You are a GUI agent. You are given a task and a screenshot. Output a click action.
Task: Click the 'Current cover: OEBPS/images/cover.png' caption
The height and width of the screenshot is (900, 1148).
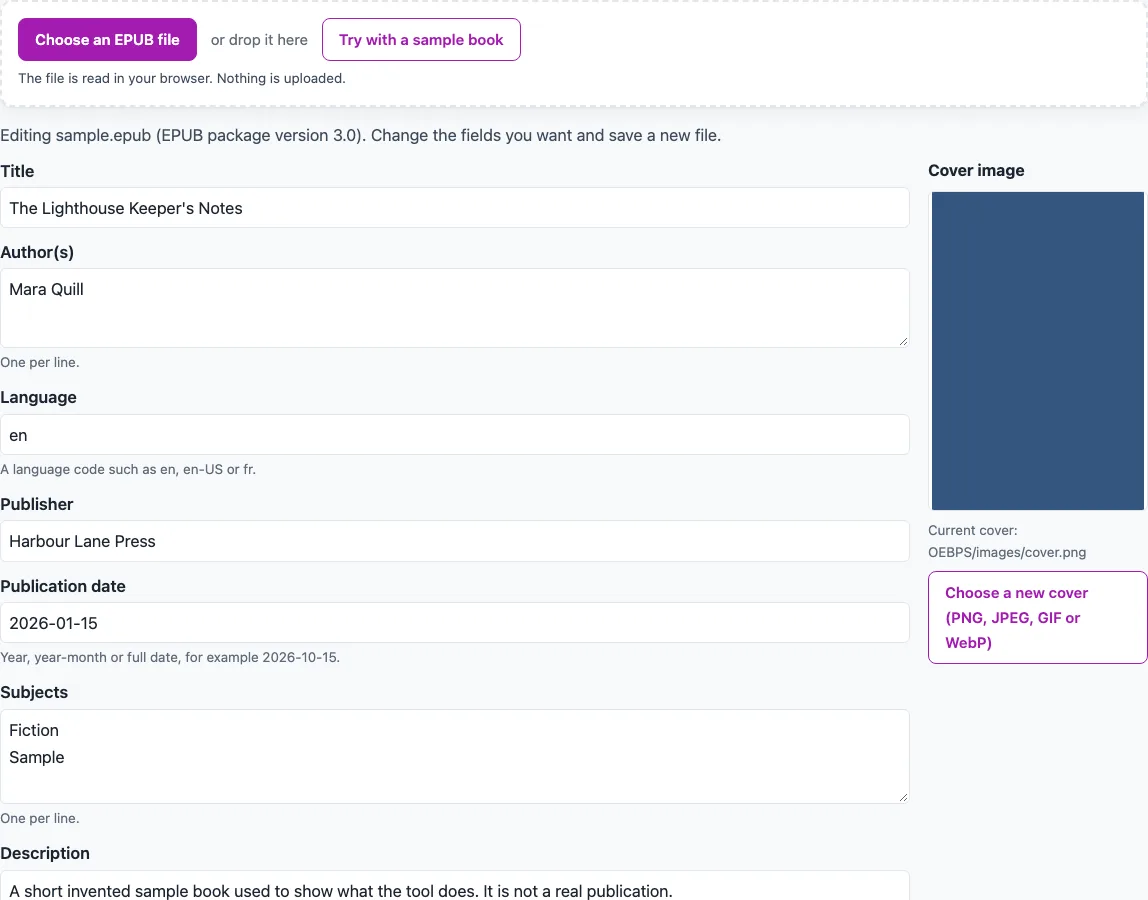click(x=1007, y=541)
